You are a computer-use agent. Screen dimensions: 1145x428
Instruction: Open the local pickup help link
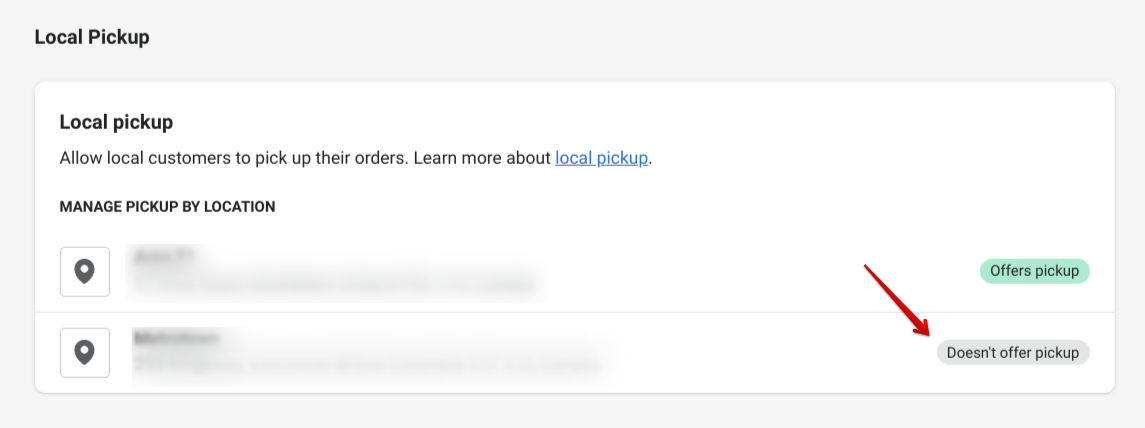click(x=601, y=158)
